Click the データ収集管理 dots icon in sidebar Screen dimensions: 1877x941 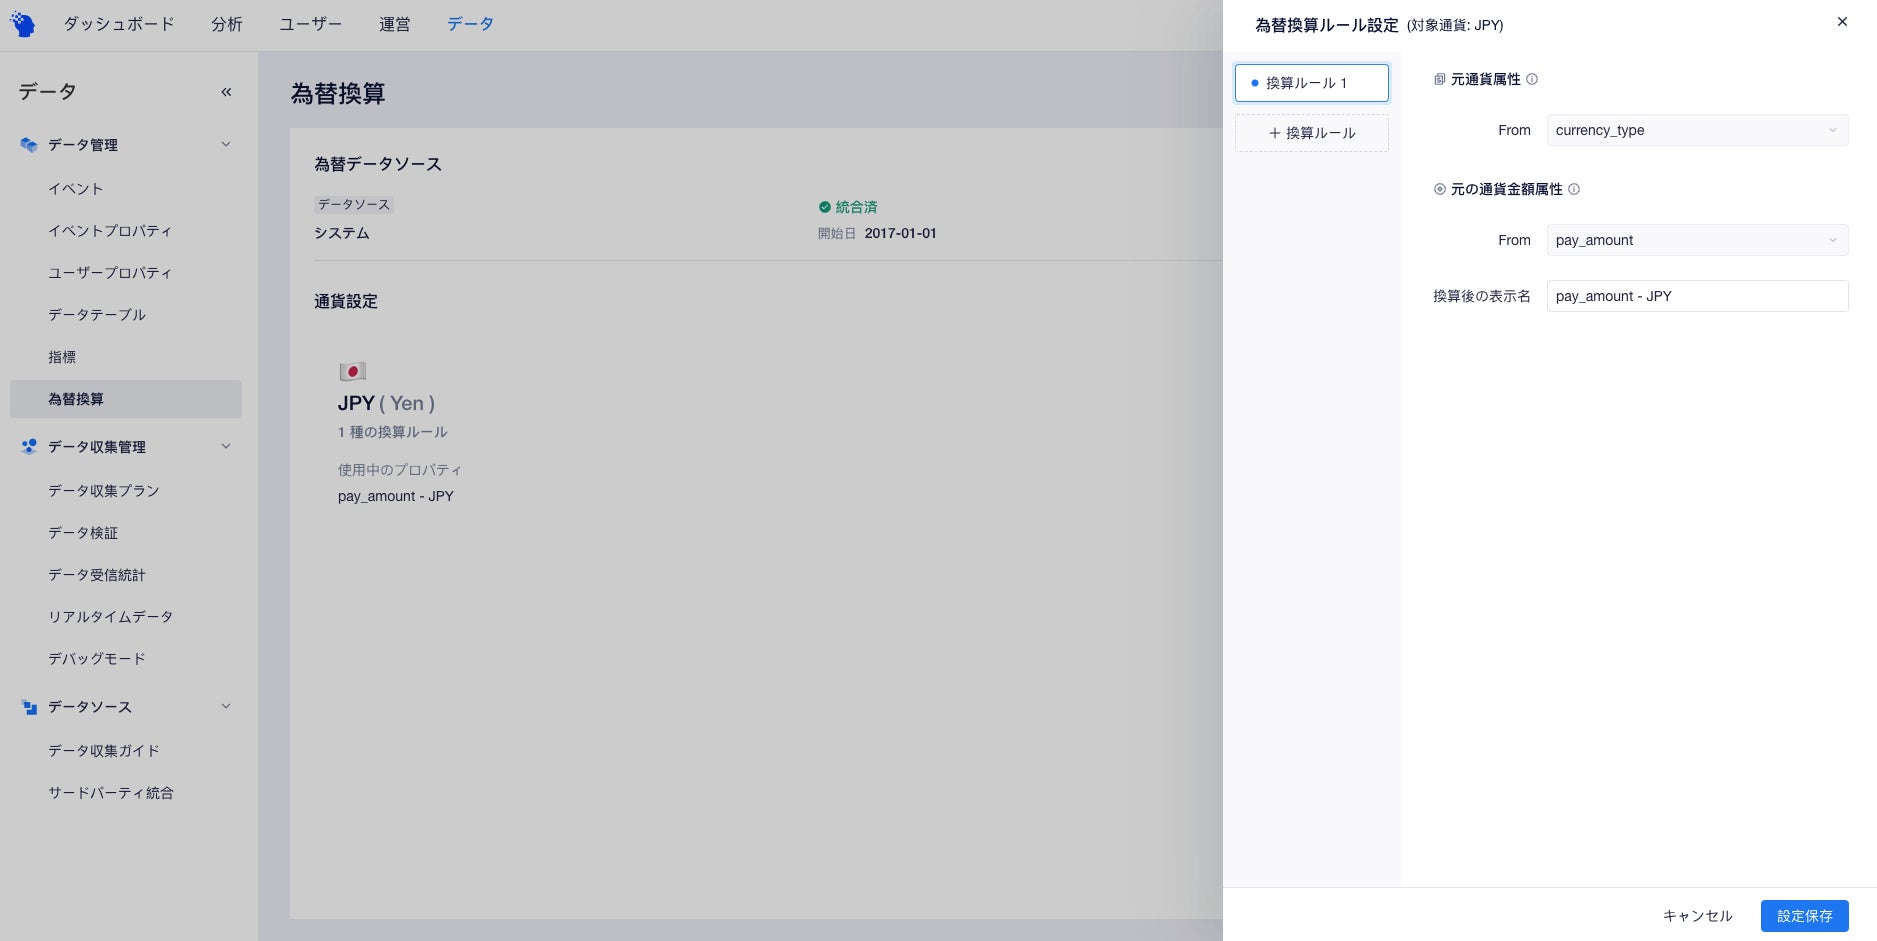[x=28, y=446]
